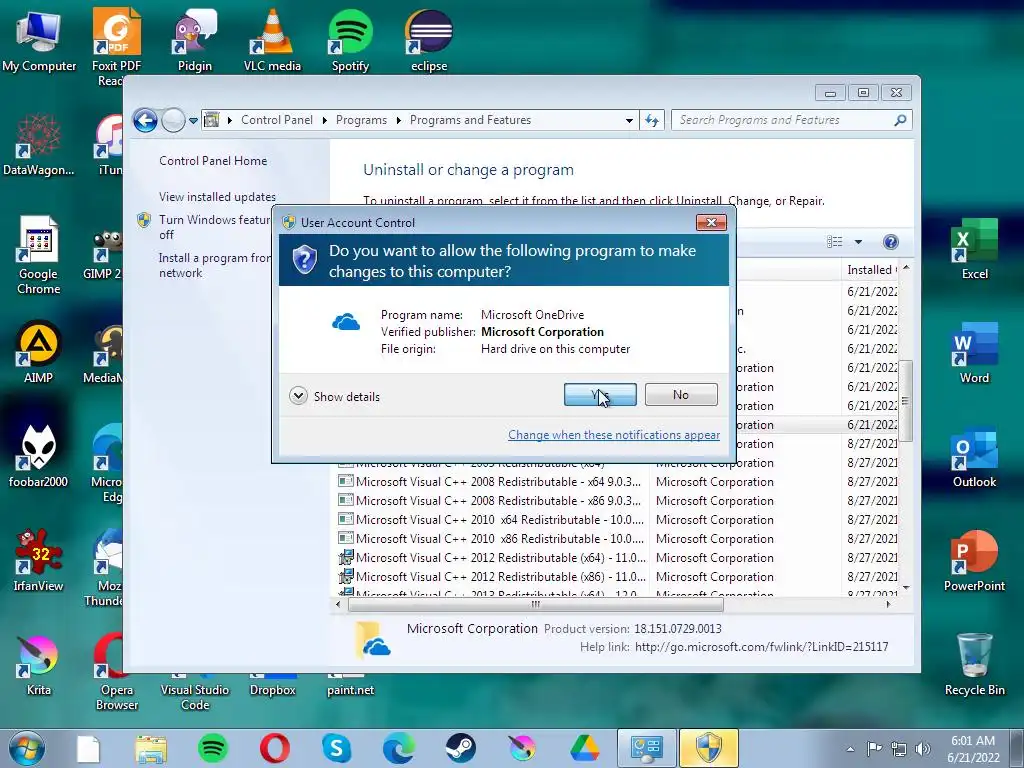
Task: Open Google Chrome desktop shortcut
Action: point(39,256)
